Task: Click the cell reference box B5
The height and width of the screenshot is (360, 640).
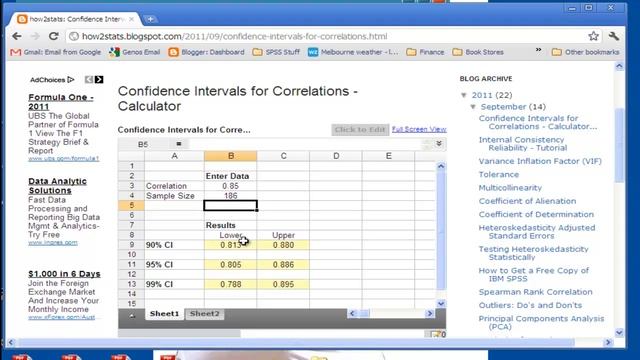Action: 143,144
